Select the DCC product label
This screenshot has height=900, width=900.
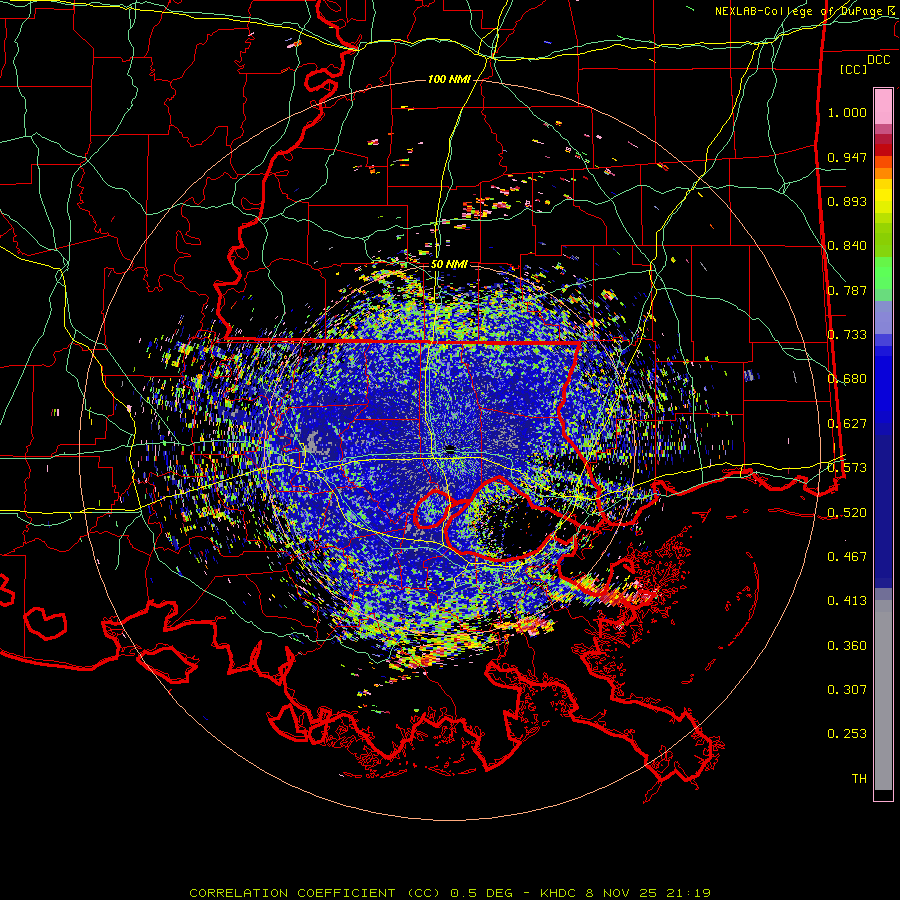pos(879,60)
